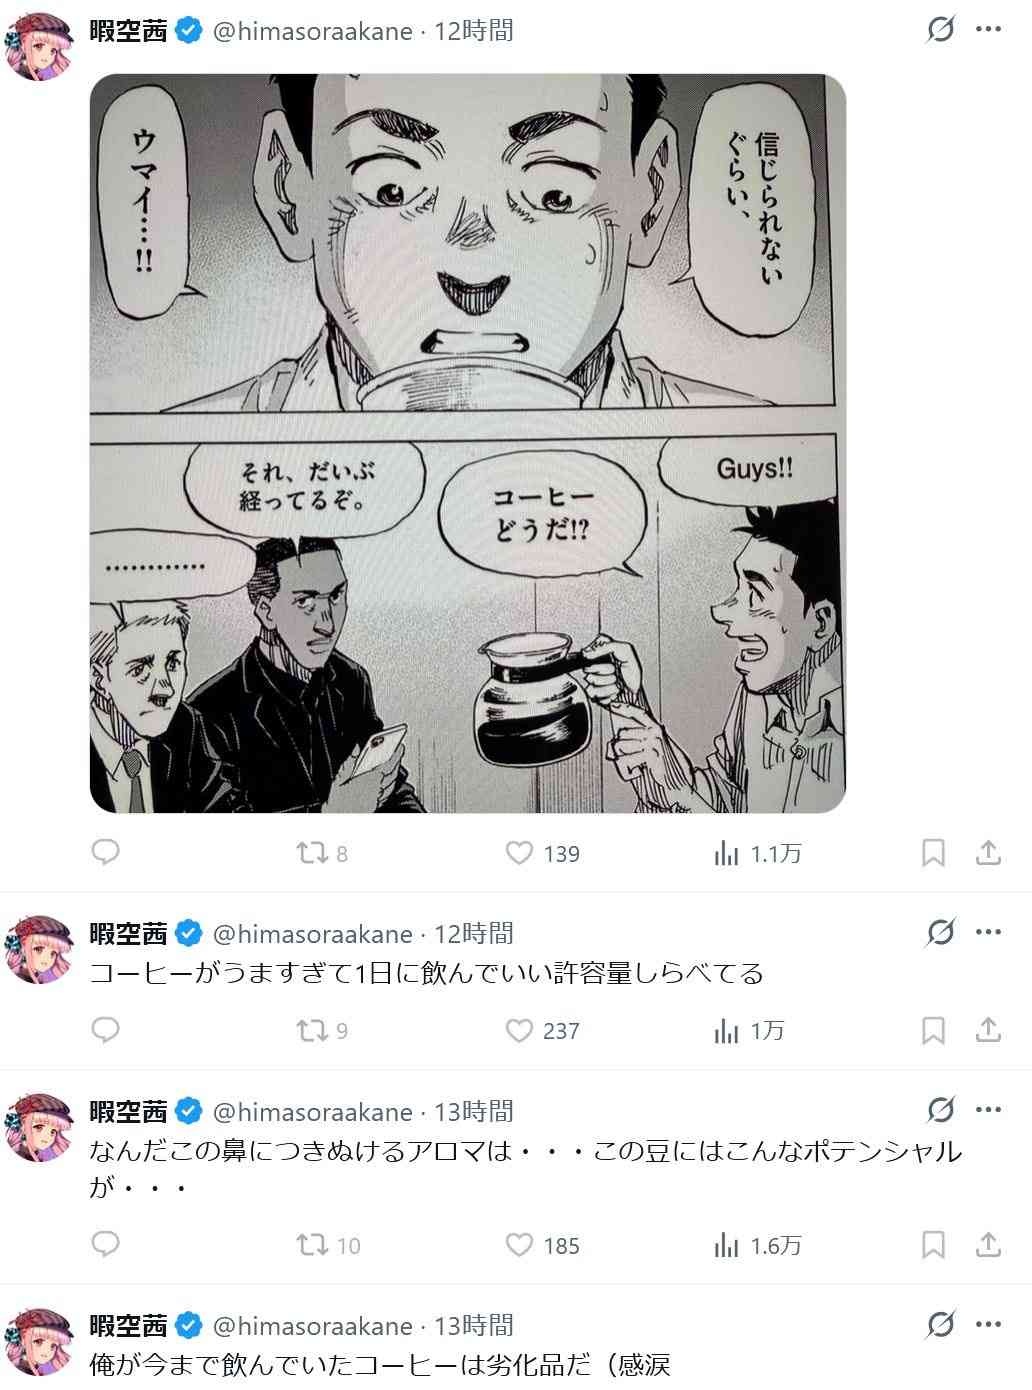Bookmark the アロマ tweet
Image resolution: width=1032 pixels, height=1390 pixels.
coord(933,1245)
